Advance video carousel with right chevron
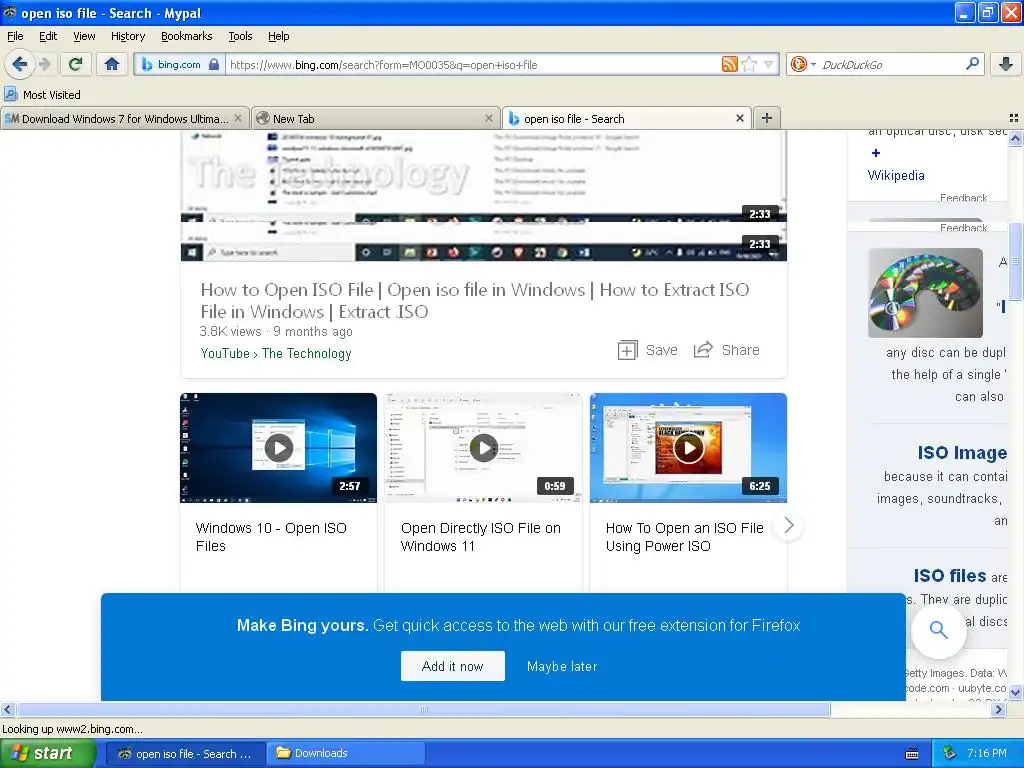 point(788,525)
